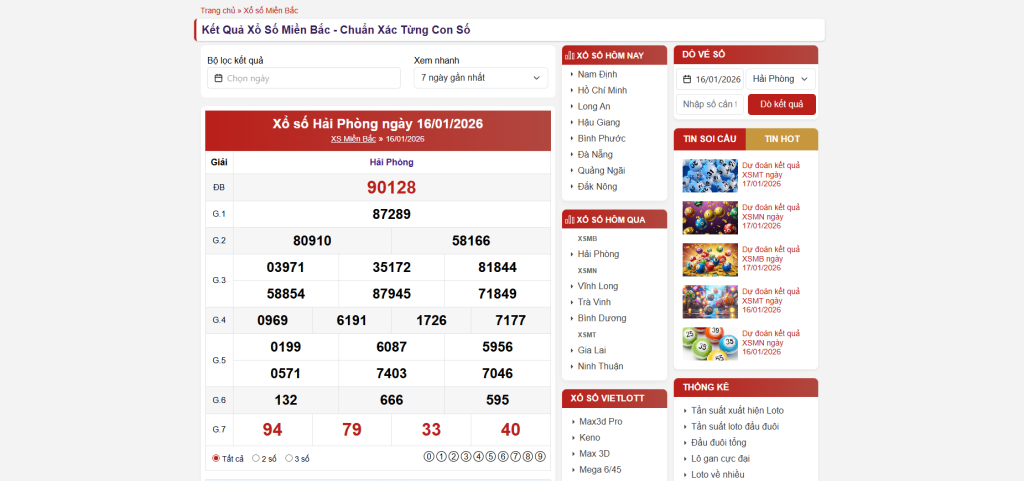Select the 2 số radio option
The image size is (1024, 481).
[256, 458]
